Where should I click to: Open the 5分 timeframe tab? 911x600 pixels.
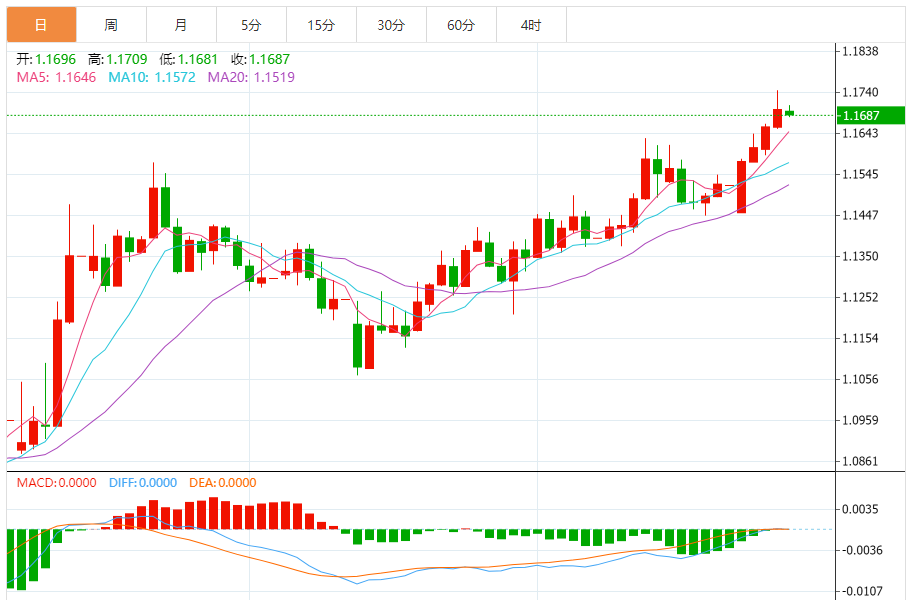252,25
